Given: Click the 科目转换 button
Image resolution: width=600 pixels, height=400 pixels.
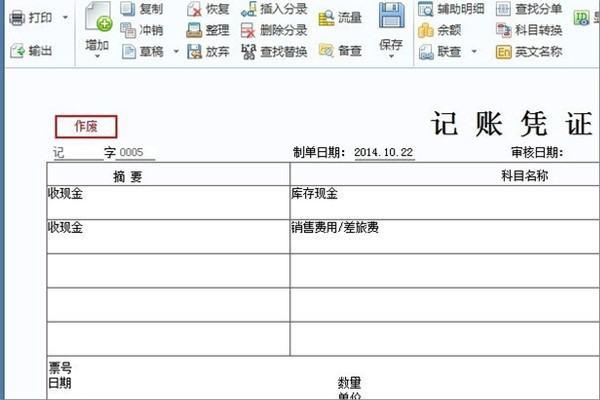Looking at the screenshot, I should click(x=503, y=30).
